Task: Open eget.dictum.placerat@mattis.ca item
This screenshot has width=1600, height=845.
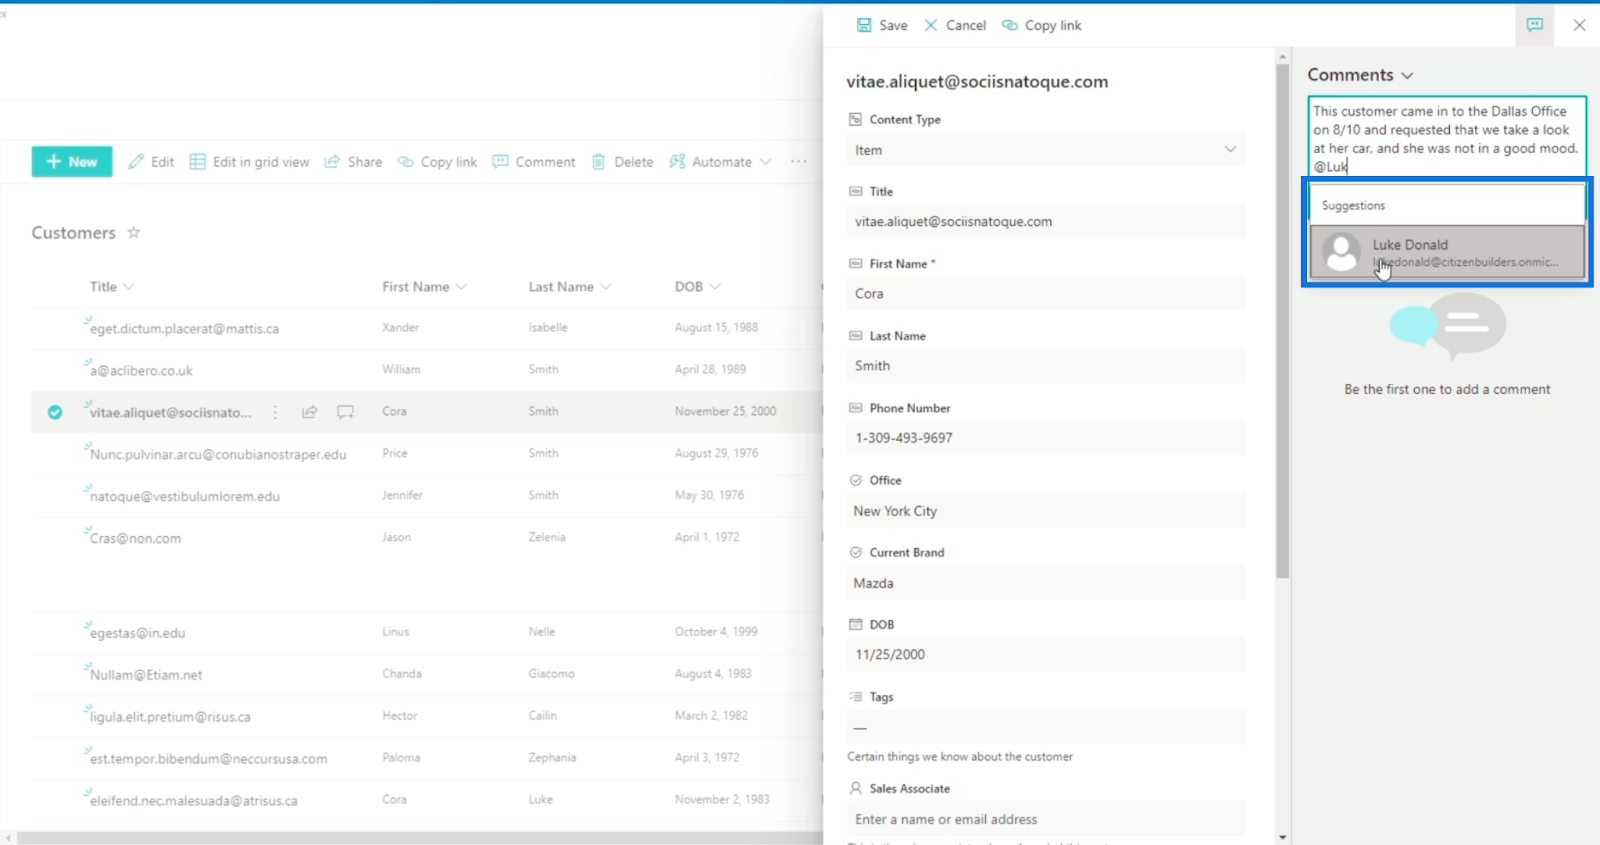Action: (x=184, y=329)
